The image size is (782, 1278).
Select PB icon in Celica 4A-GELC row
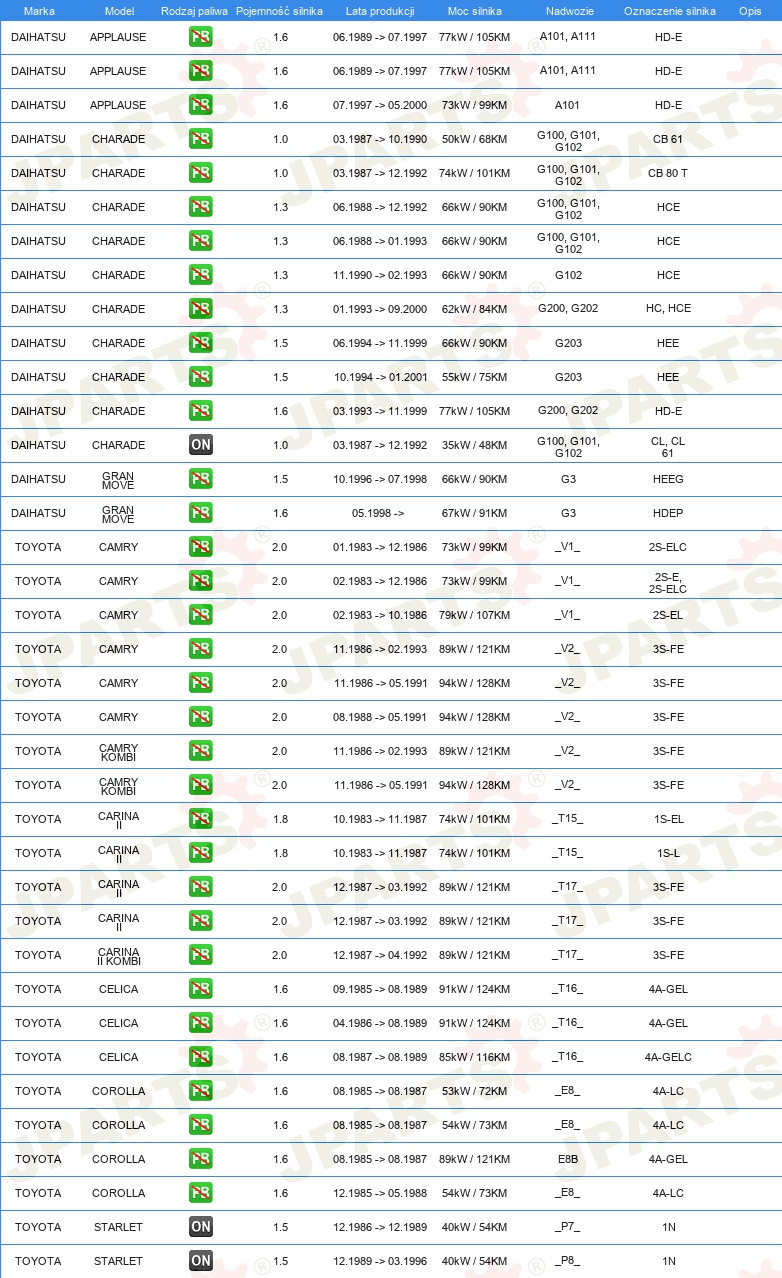tap(200, 1057)
